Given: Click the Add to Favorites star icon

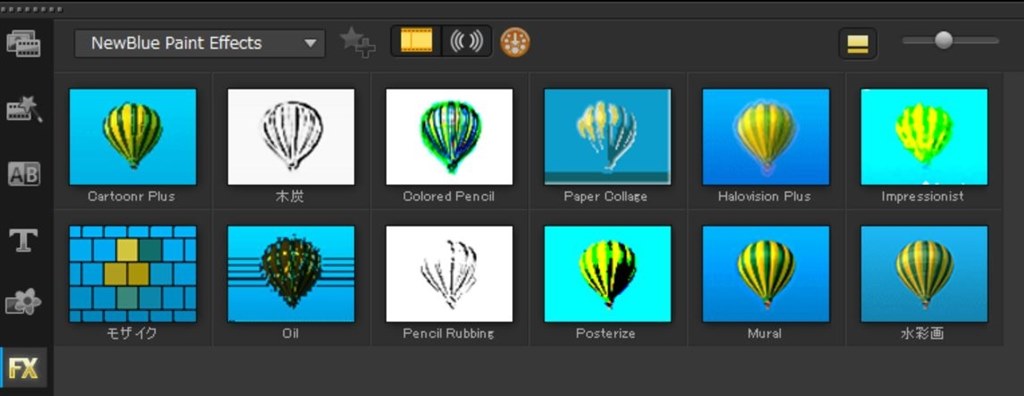Looking at the screenshot, I should [x=357, y=42].
